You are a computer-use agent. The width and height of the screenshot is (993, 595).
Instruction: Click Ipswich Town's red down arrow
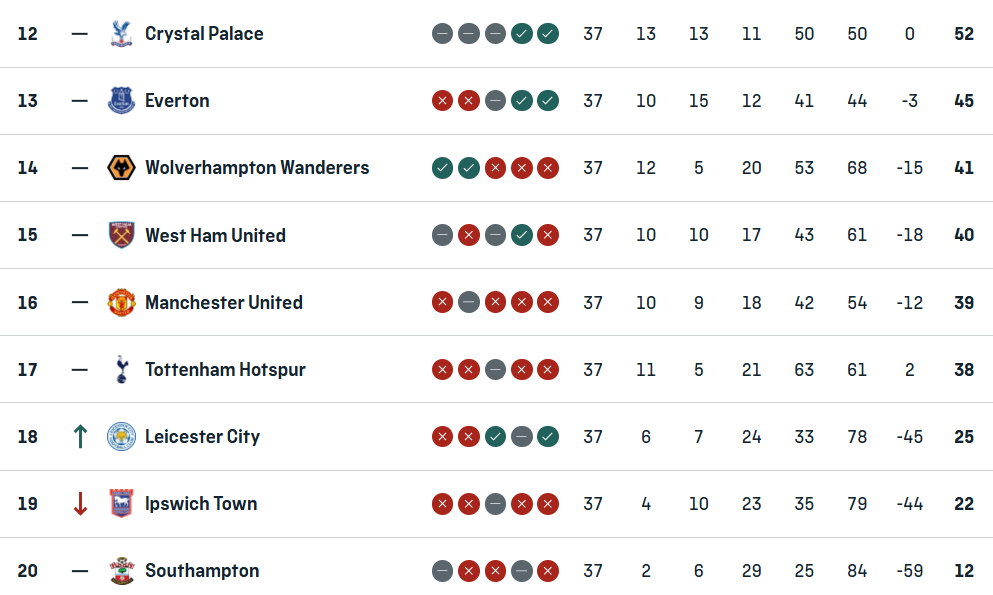tap(80, 503)
